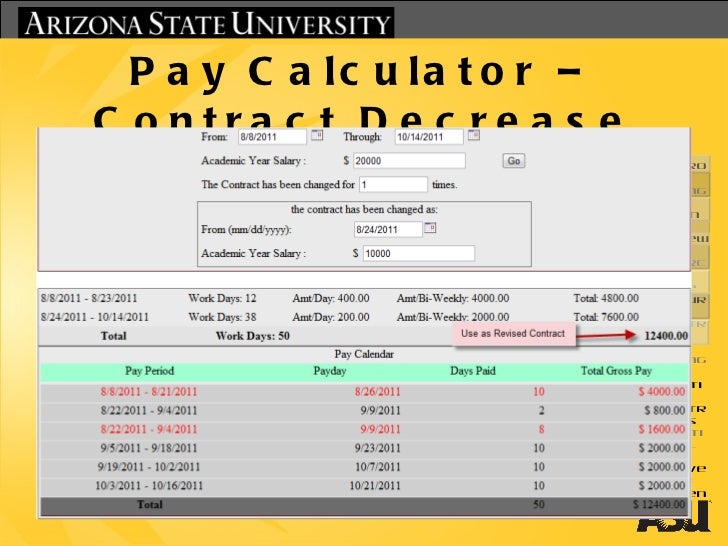The width and height of the screenshot is (728, 546).
Task: Click 'Total: 4800.00' value
Action: pos(606,298)
